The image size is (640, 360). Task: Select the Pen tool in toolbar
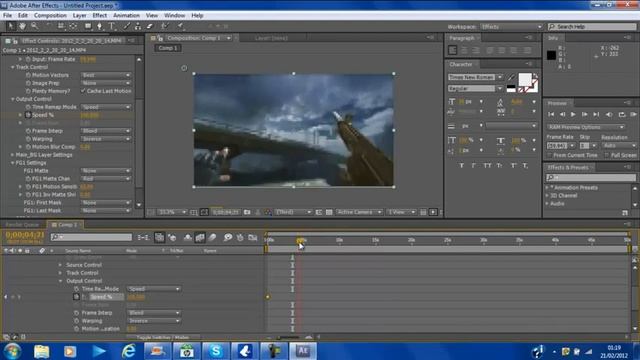(x=100, y=26)
